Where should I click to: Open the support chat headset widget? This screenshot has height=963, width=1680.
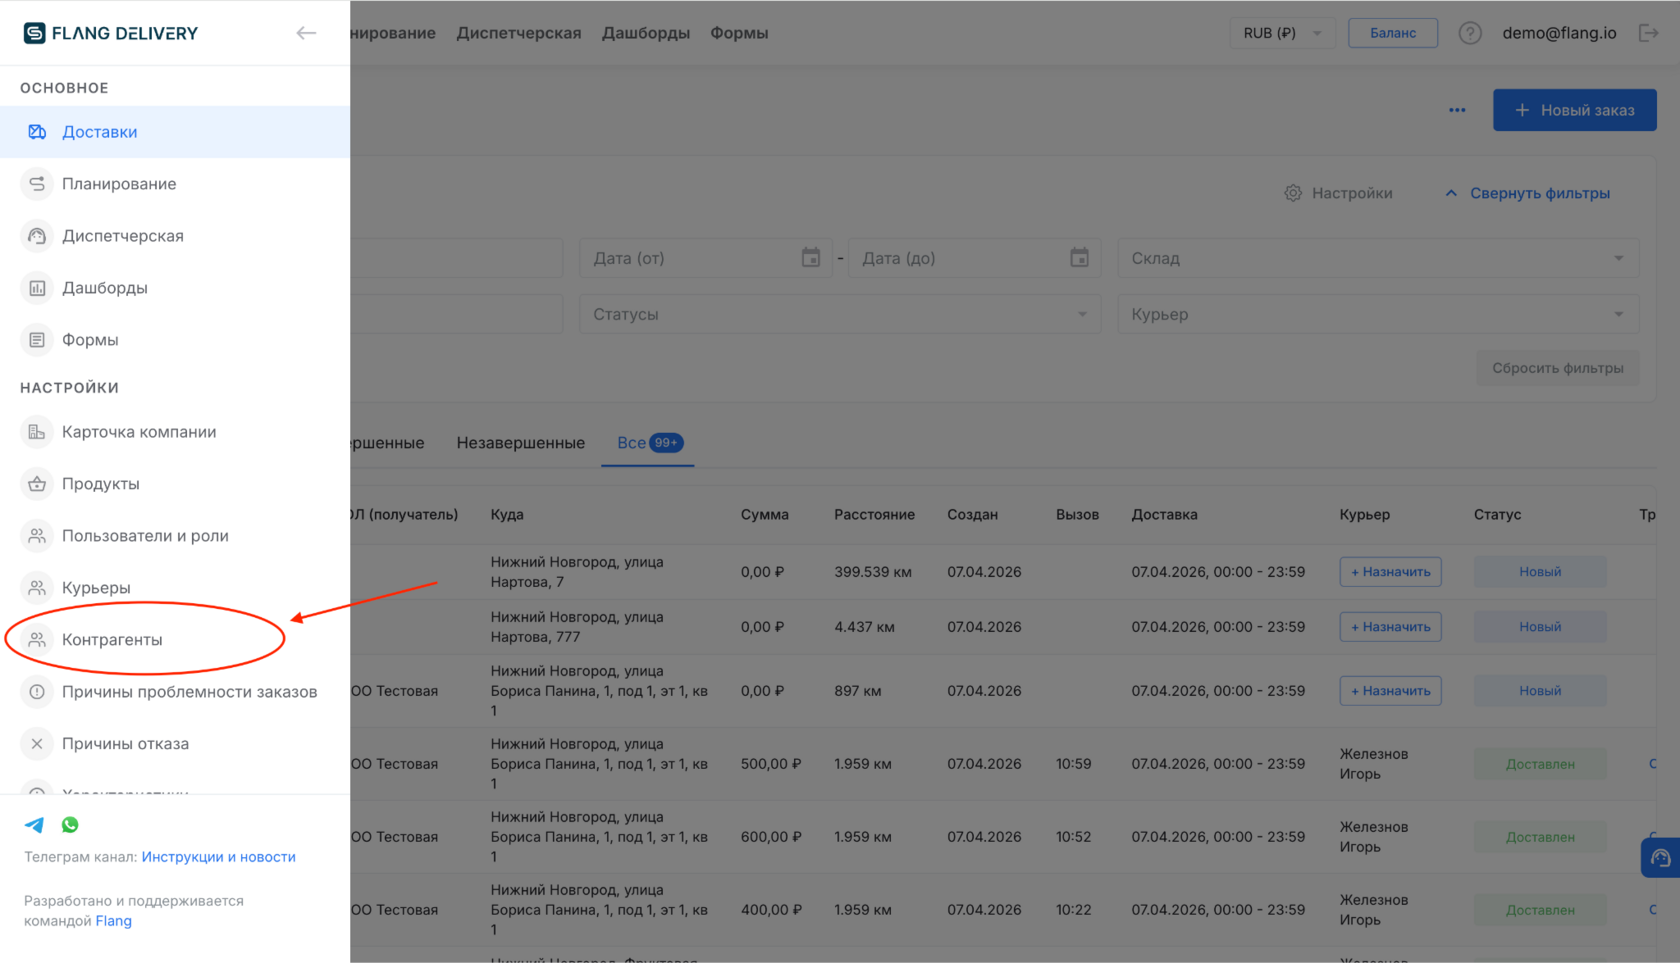tap(1660, 858)
